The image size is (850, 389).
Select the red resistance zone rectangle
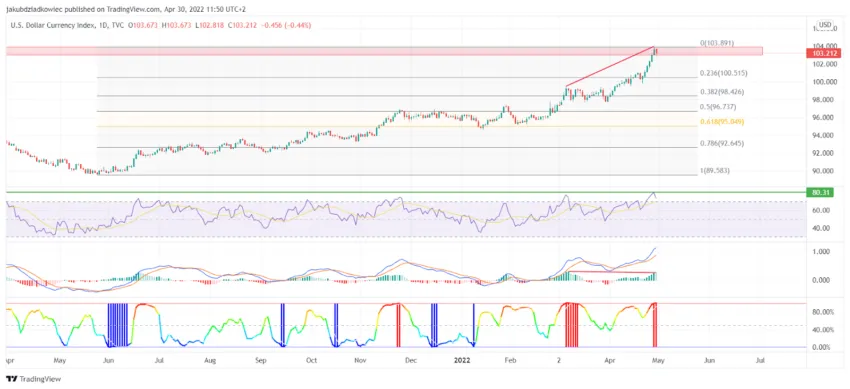(x=384, y=51)
